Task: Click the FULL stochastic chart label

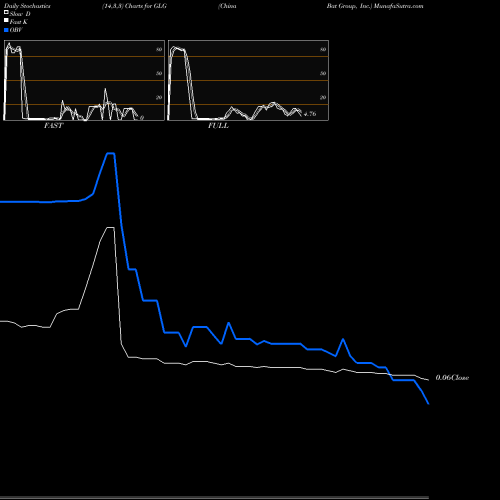Action: 218,126
